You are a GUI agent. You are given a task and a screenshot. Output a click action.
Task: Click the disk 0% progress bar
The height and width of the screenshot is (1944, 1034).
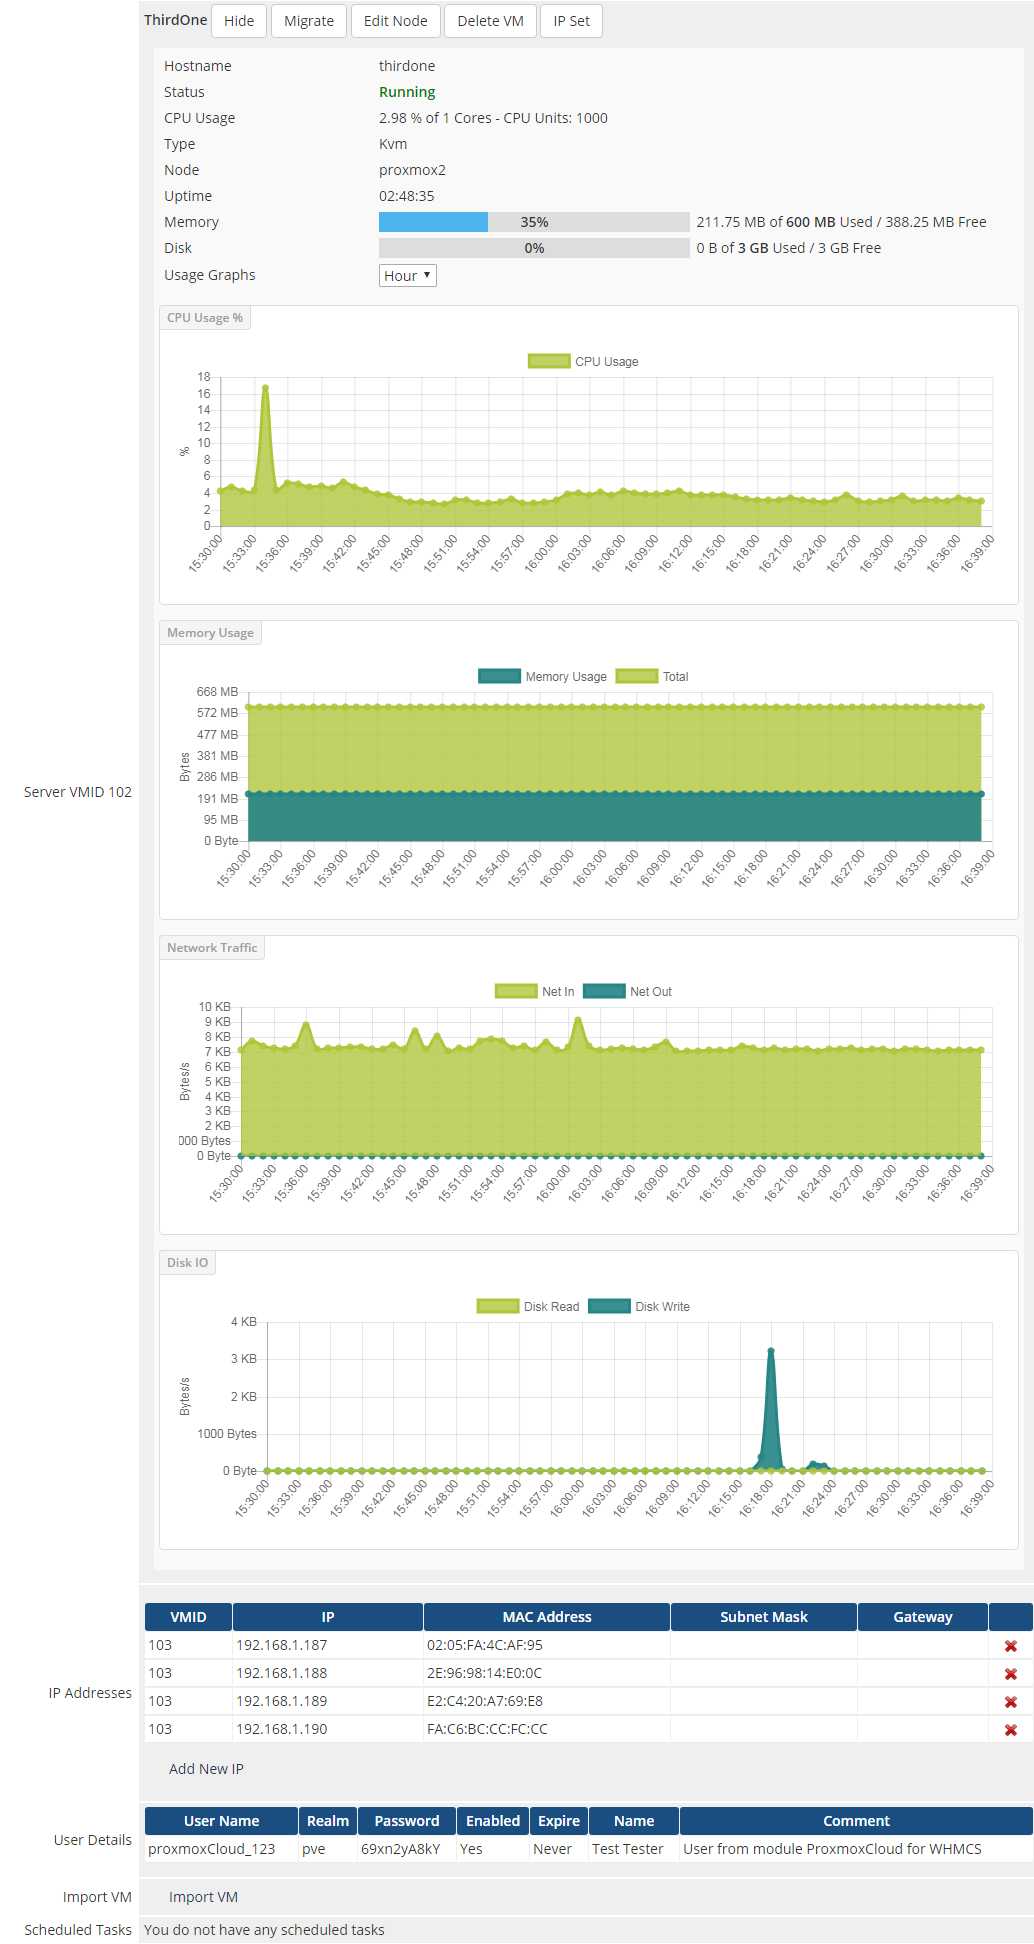(534, 248)
